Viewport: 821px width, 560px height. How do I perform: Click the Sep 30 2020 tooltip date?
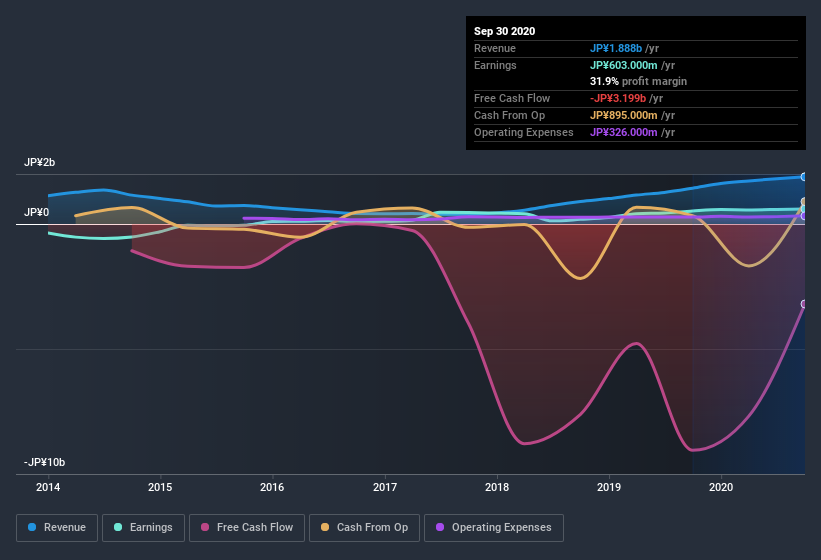tap(505, 31)
